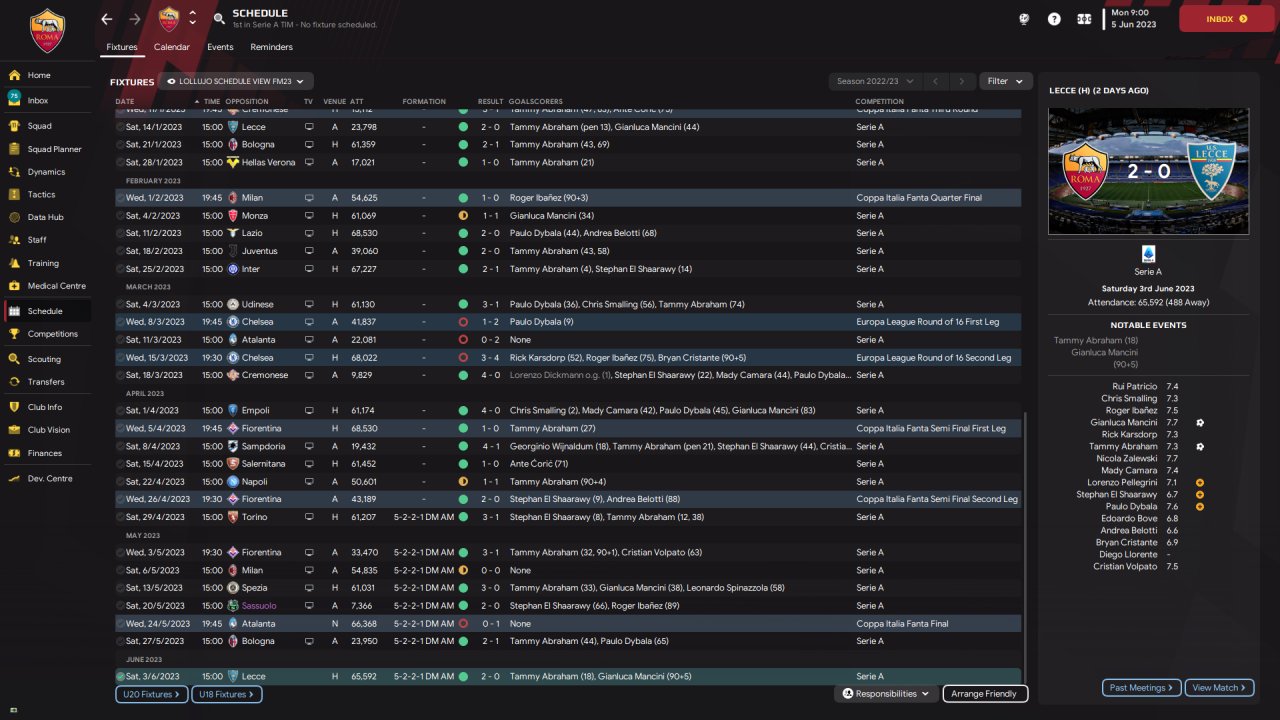This screenshot has width=1280, height=720.
Task: Open U18 Fixtures
Action: point(227,694)
